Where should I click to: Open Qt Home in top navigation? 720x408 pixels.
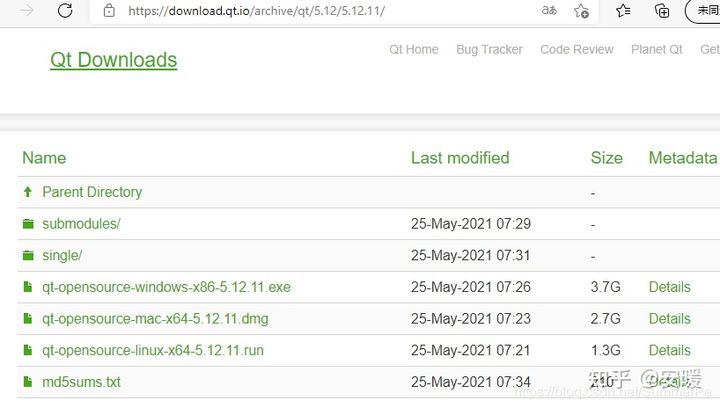point(414,50)
